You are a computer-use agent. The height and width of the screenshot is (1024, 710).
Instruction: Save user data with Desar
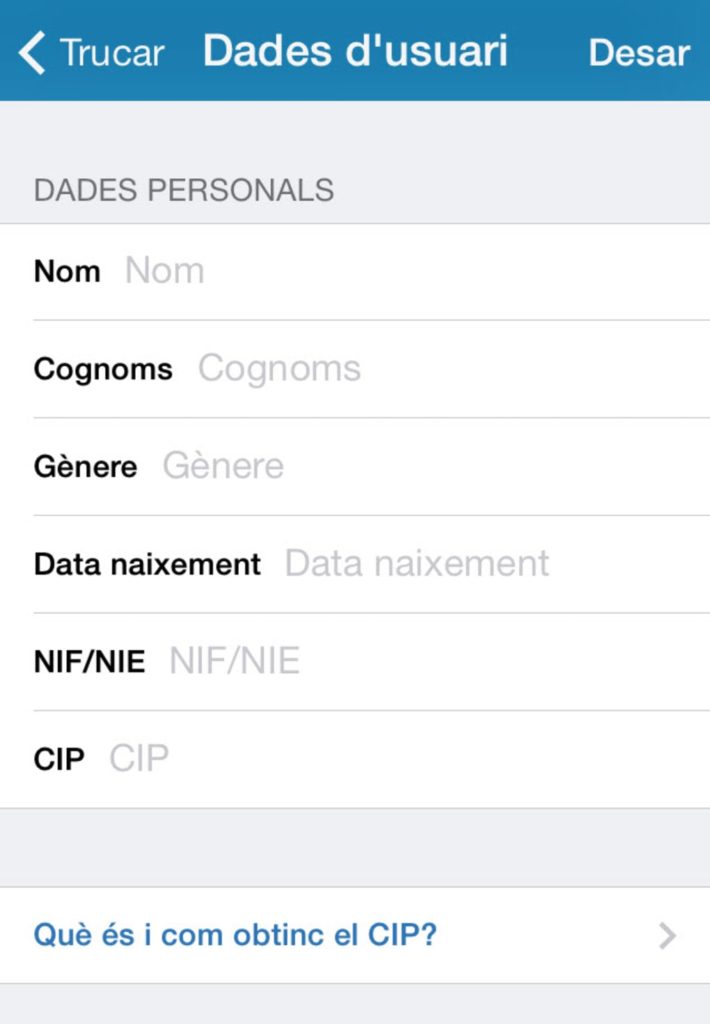pyautogui.click(x=639, y=52)
